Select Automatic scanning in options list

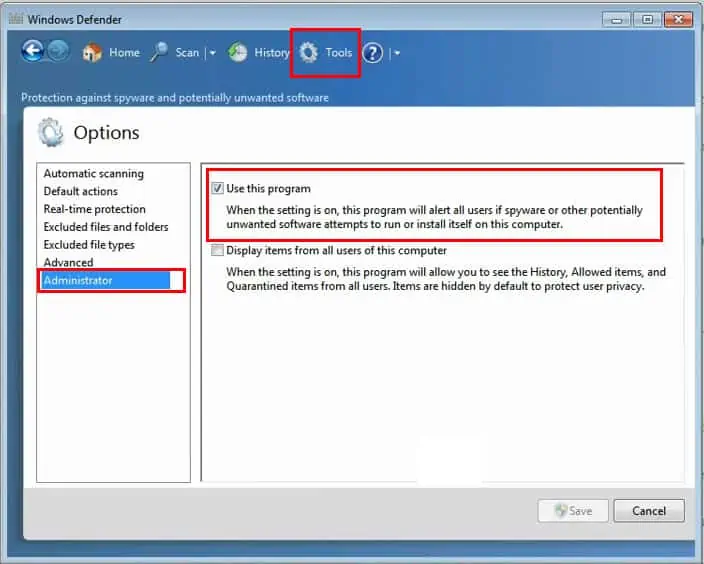tap(93, 174)
